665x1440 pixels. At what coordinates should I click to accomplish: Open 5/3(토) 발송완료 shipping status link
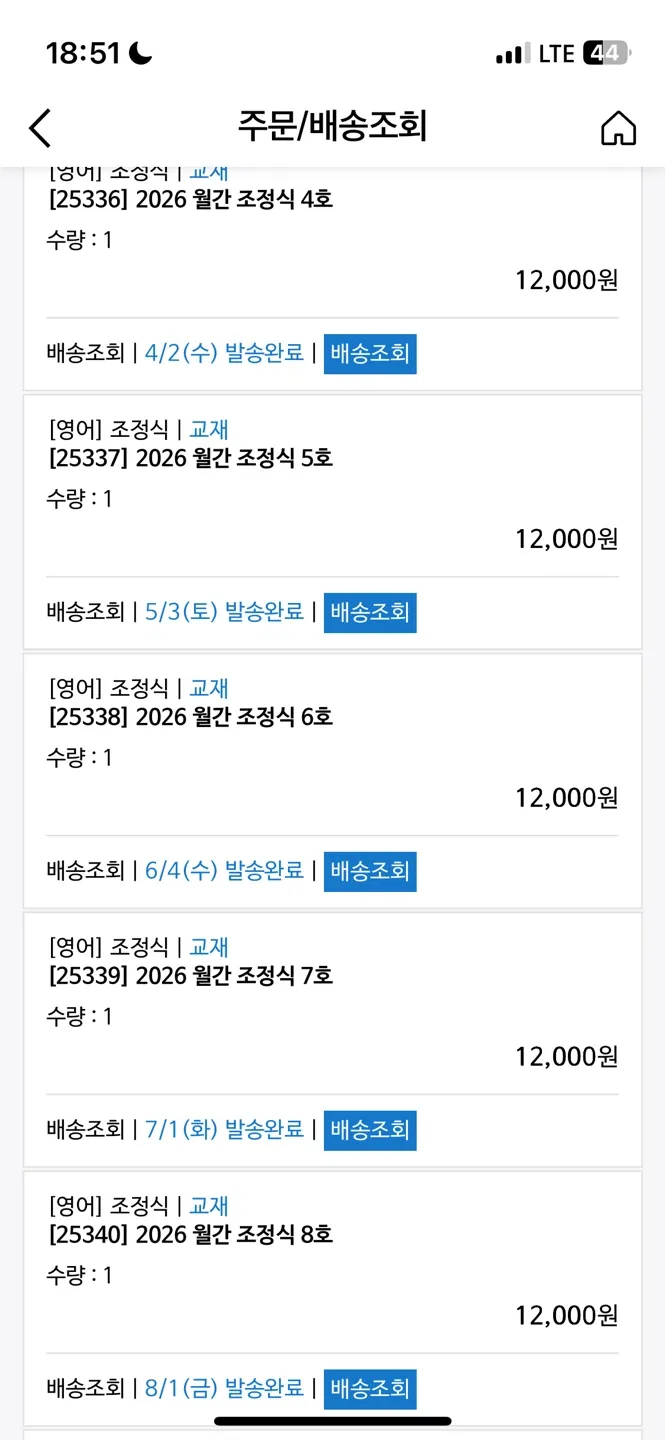[224, 612]
